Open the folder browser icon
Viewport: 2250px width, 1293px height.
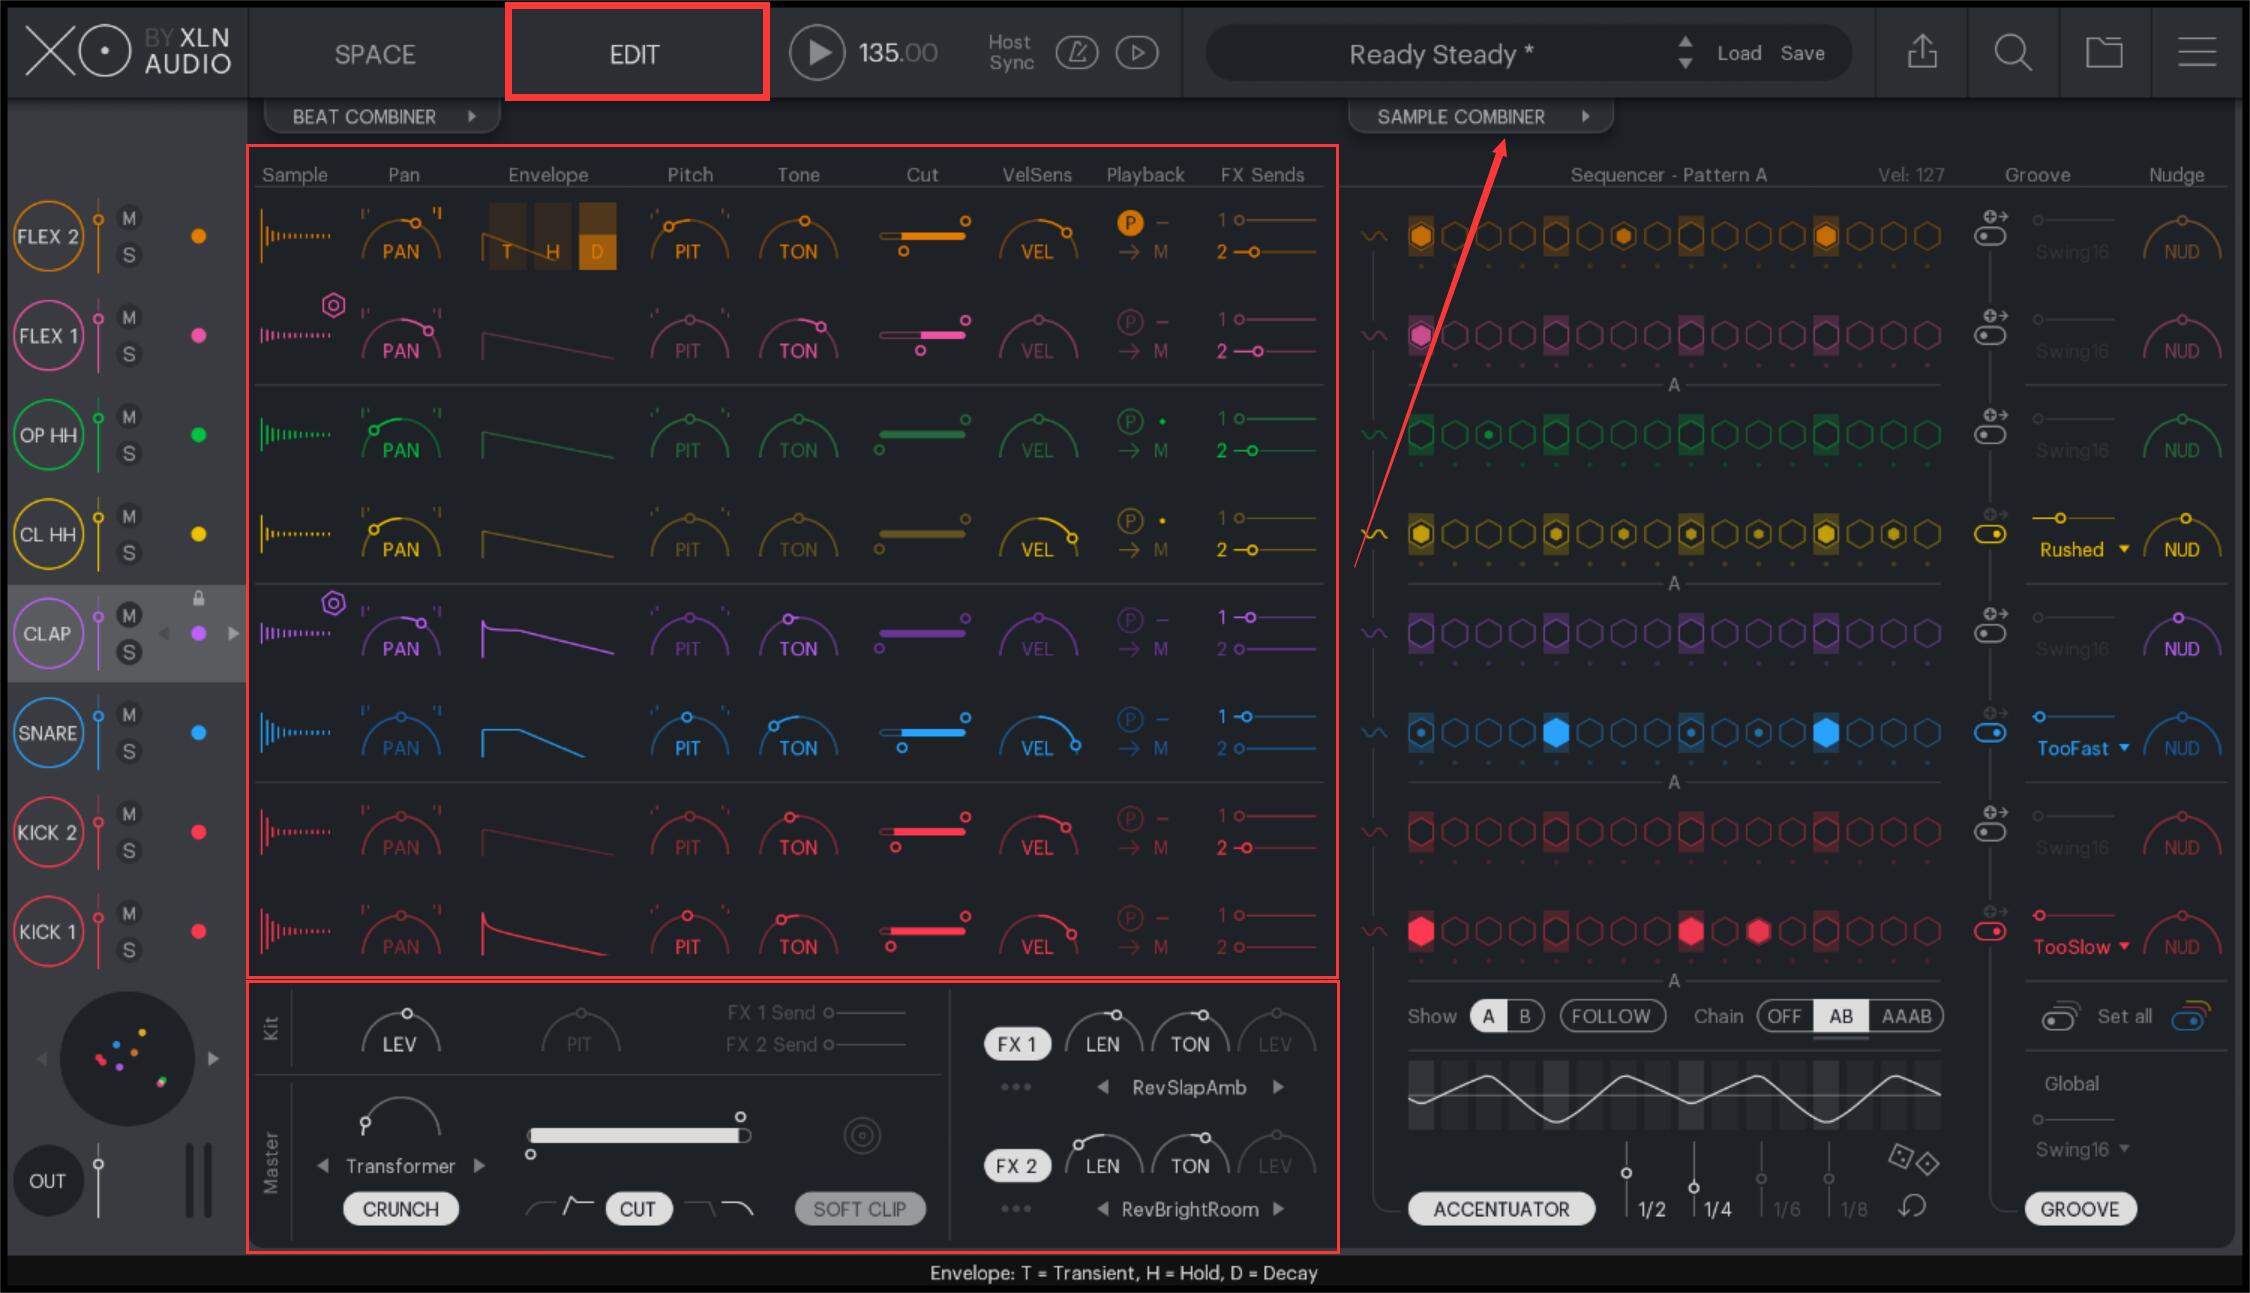pos(2104,52)
